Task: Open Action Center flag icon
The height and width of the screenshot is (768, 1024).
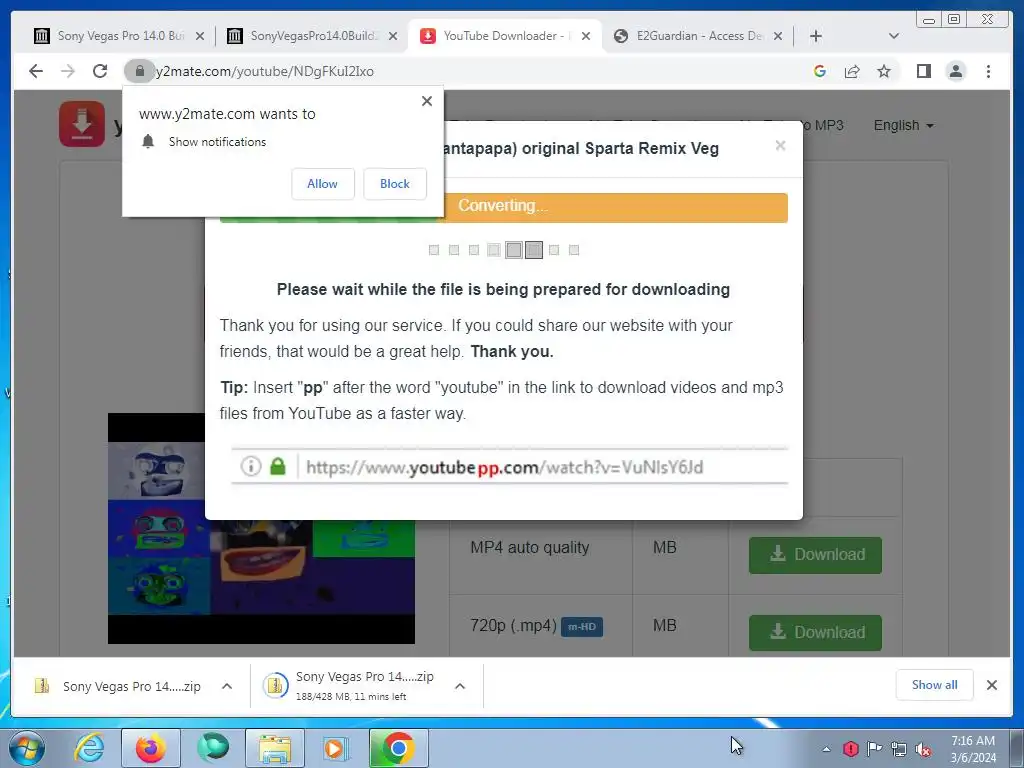Action: coord(874,749)
